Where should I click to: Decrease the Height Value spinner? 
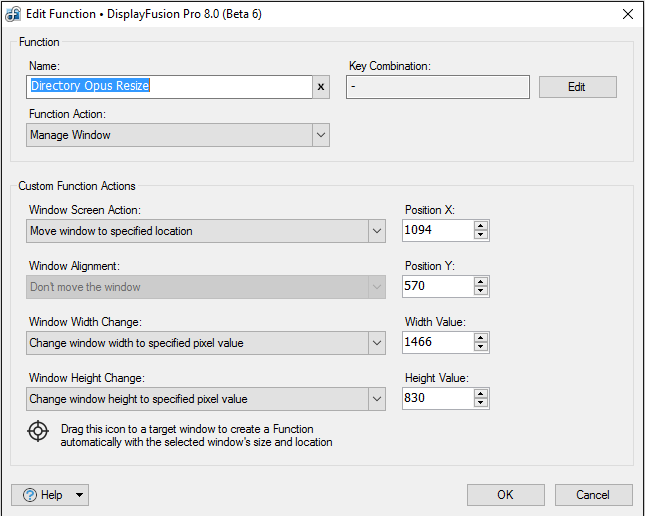coord(481,404)
